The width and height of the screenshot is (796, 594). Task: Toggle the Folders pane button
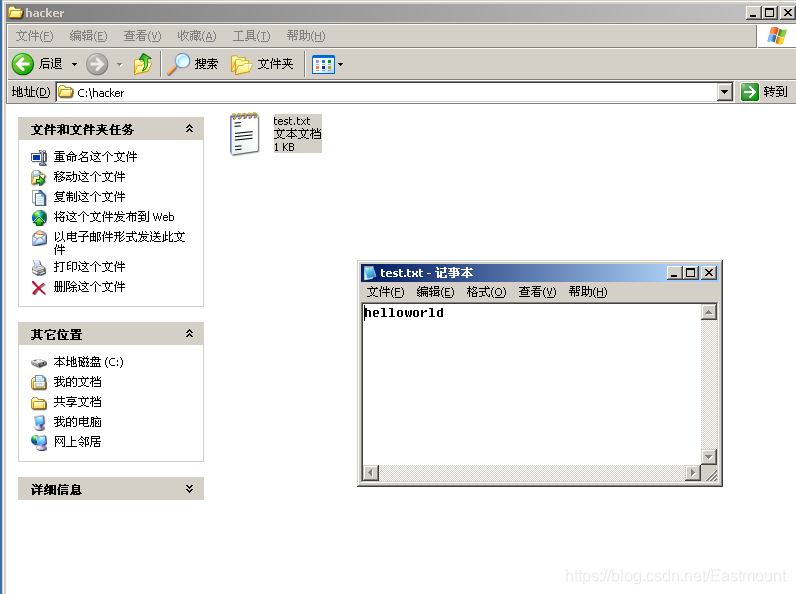coord(262,64)
